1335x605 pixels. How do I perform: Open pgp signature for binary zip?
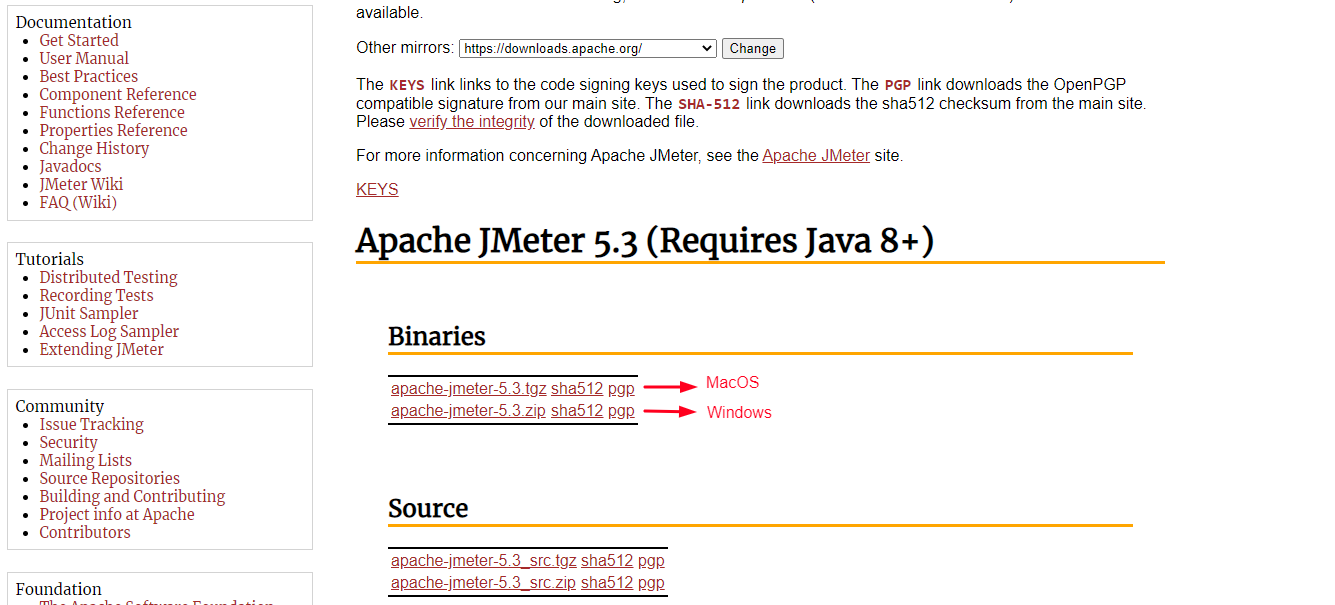click(621, 411)
